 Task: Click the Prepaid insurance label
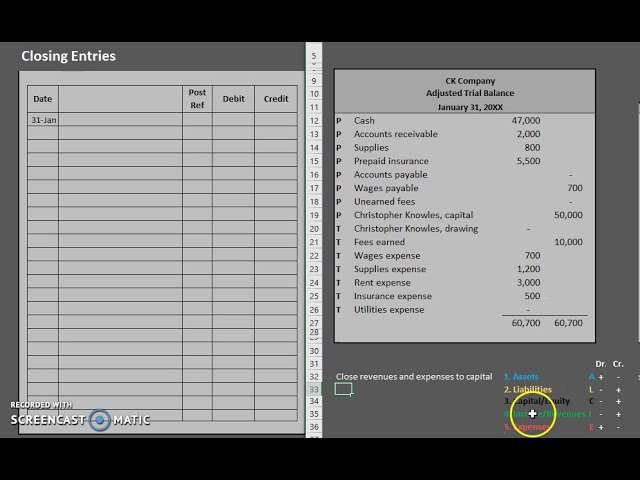click(x=391, y=161)
